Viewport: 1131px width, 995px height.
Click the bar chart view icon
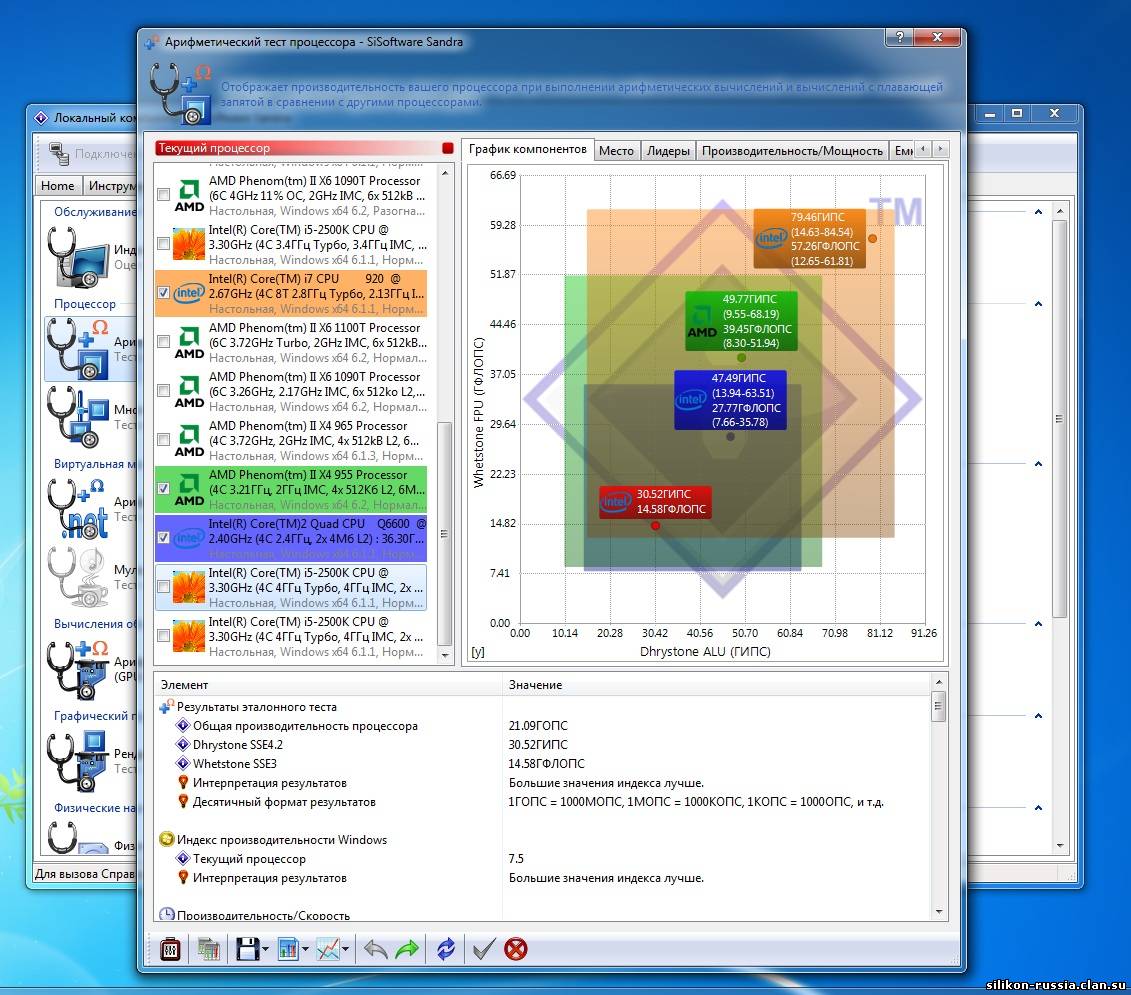pos(289,949)
